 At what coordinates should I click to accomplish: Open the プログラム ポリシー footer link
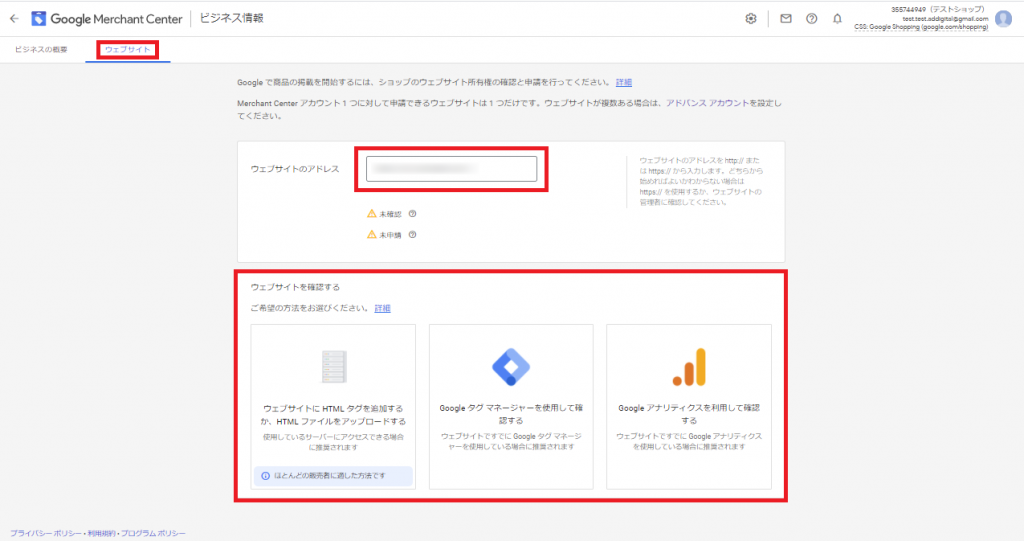coord(153,534)
